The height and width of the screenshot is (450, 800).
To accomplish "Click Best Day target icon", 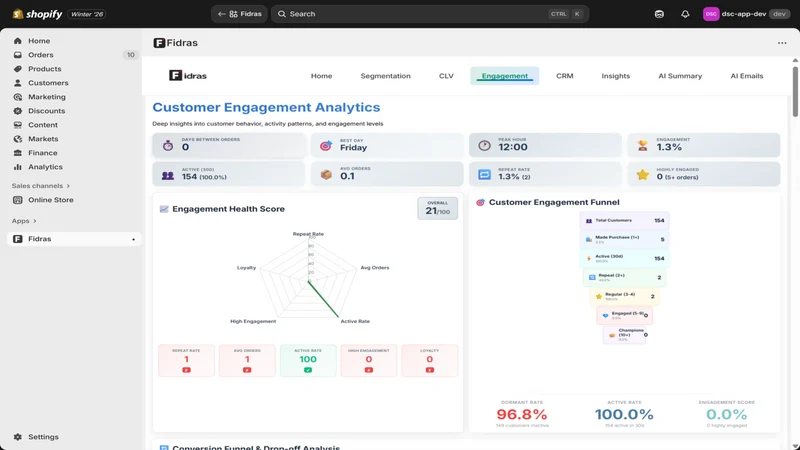I will click(326, 146).
